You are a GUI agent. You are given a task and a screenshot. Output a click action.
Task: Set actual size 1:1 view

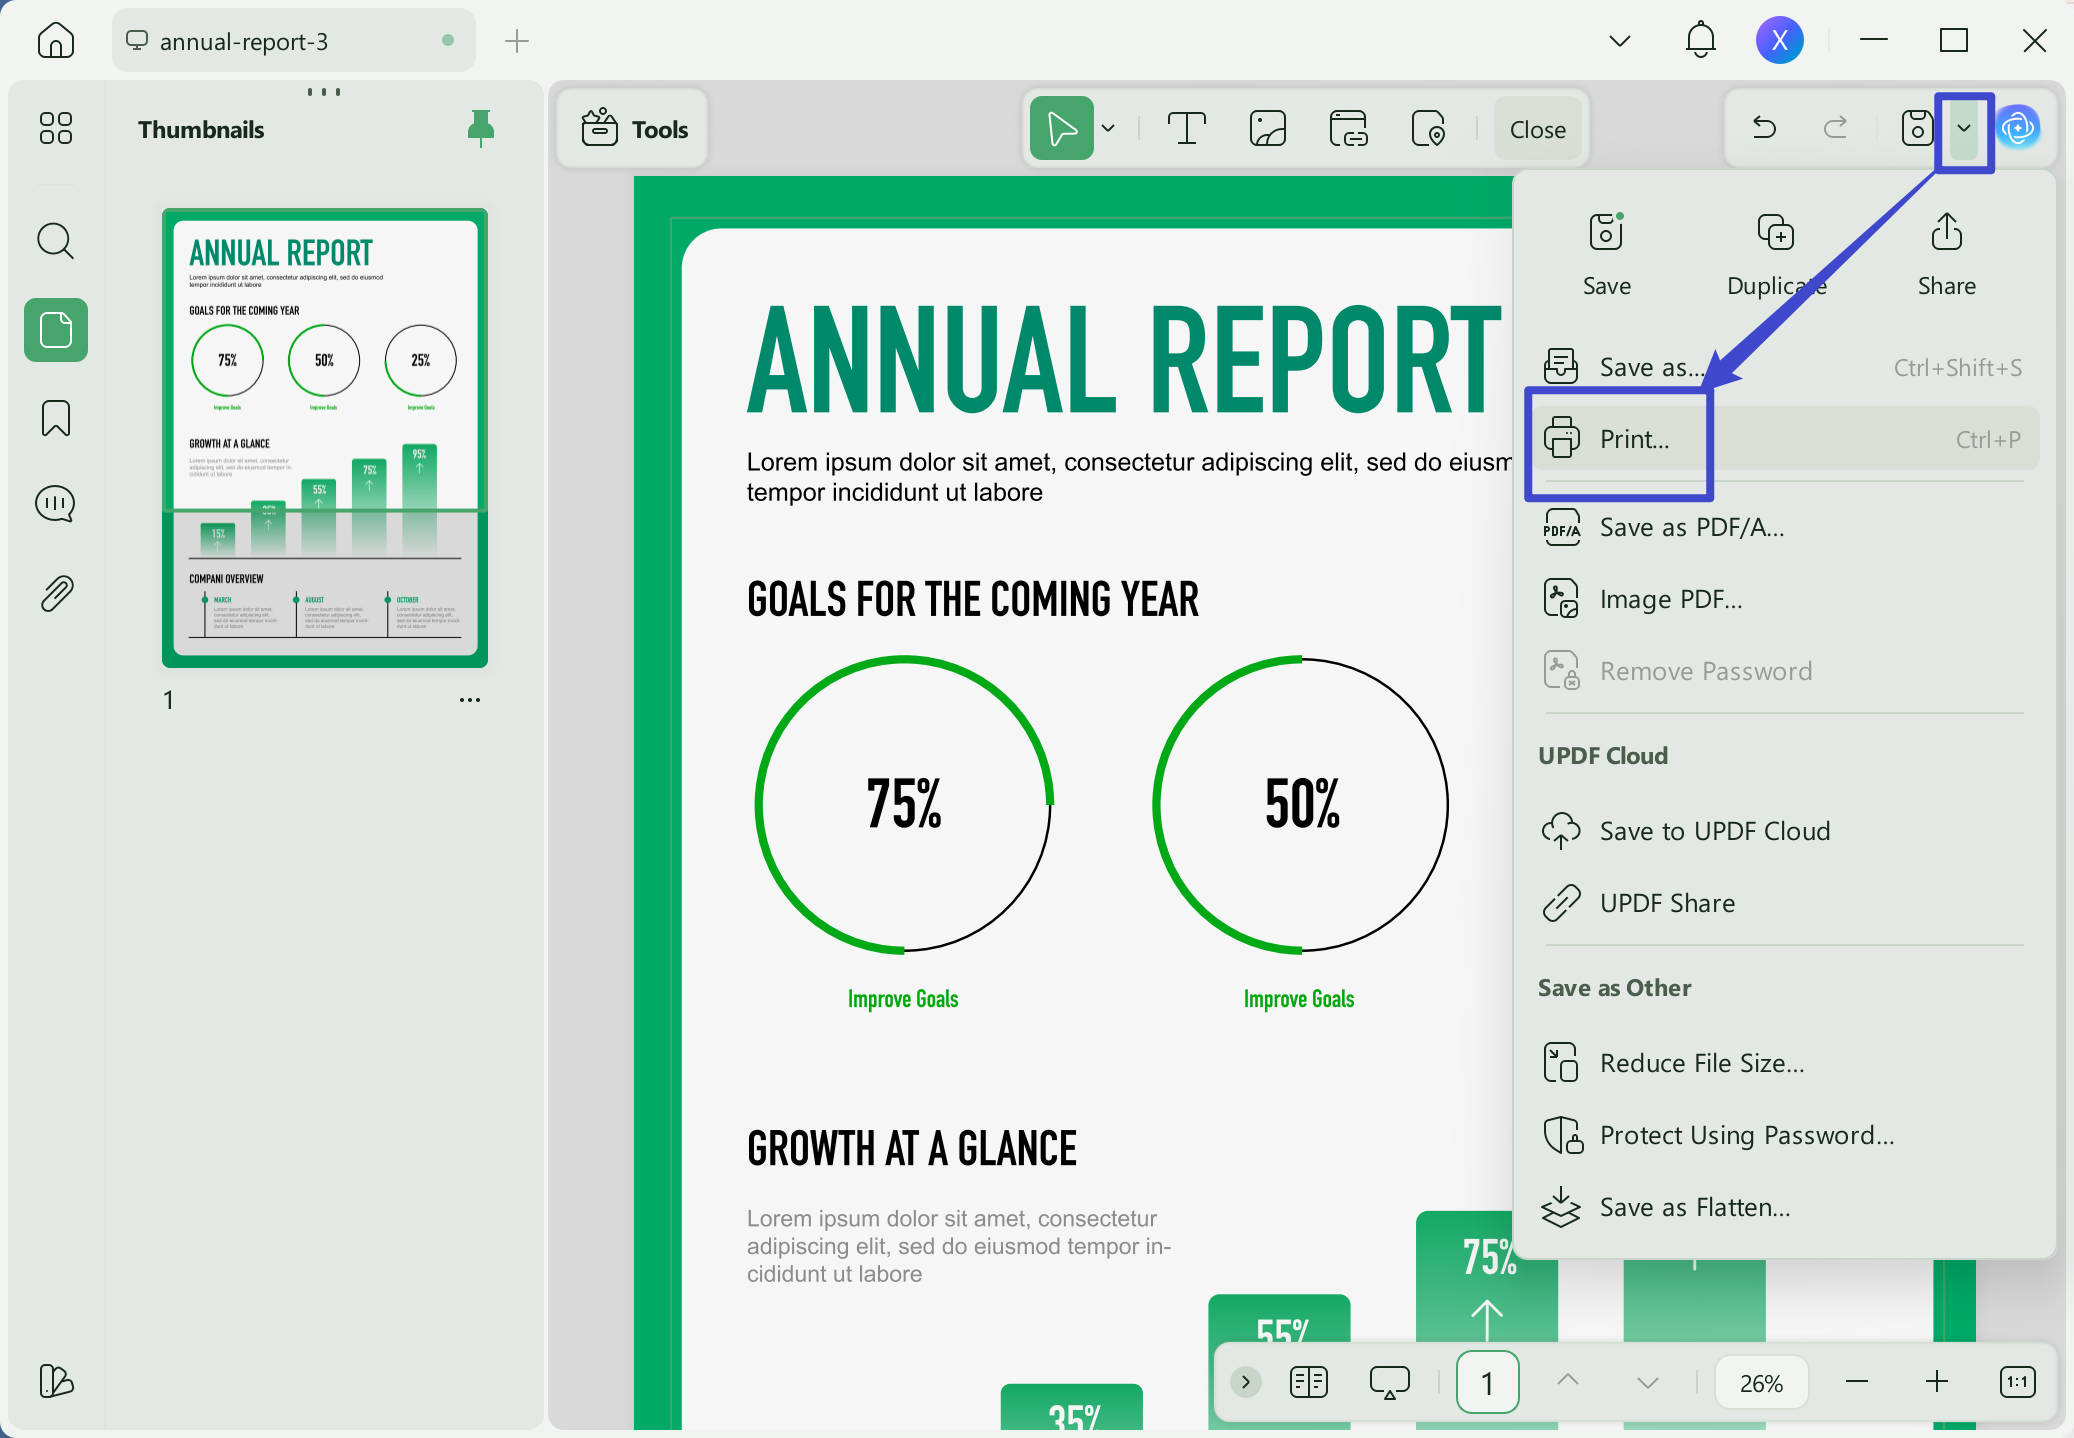pos(2018,1382)
